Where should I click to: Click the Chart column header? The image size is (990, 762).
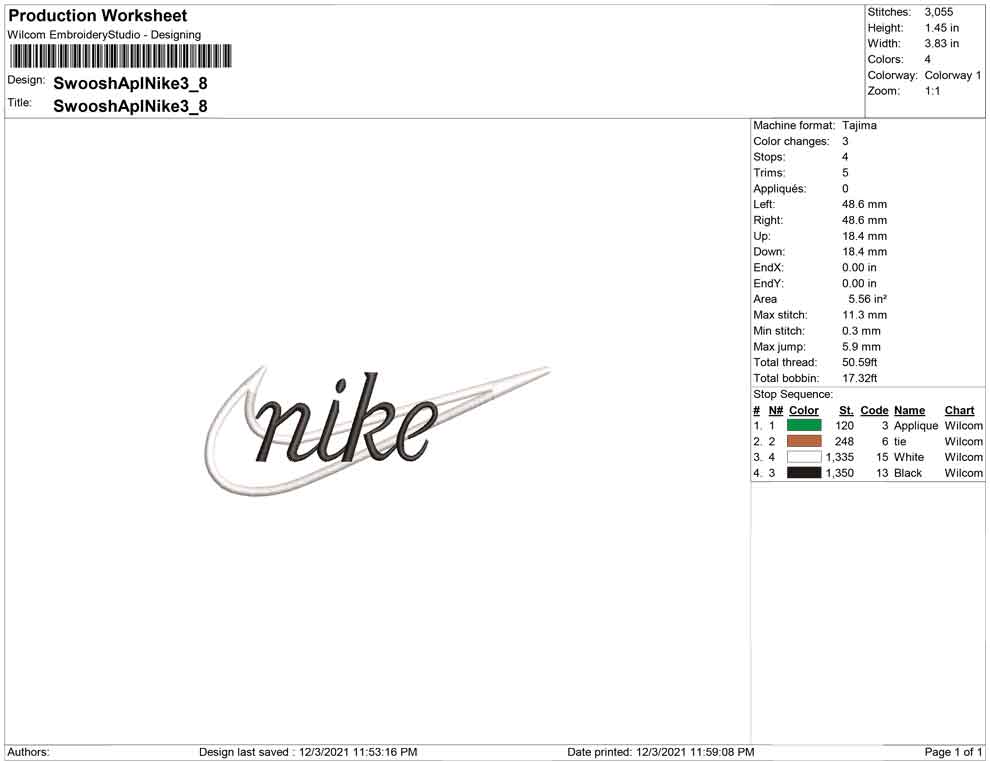[960, 410]
